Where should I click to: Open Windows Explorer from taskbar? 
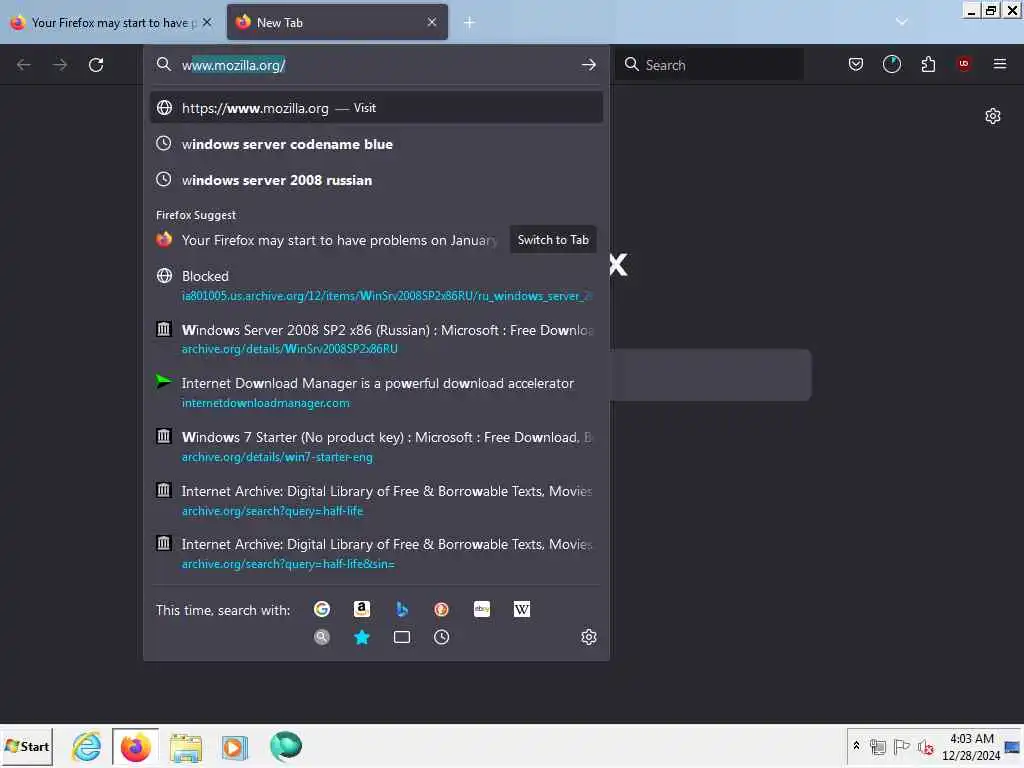pyautogui.click(x=185, y=746)
